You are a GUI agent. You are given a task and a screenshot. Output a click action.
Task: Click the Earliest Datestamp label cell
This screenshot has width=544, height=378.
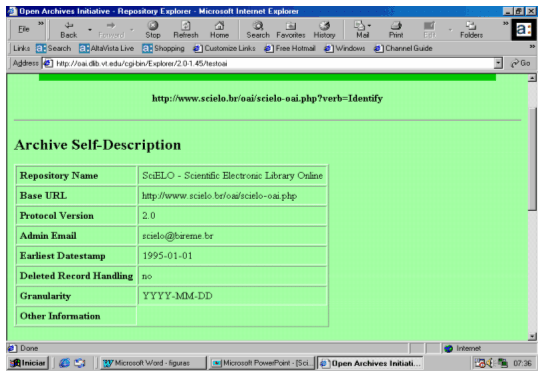(76, 256)
